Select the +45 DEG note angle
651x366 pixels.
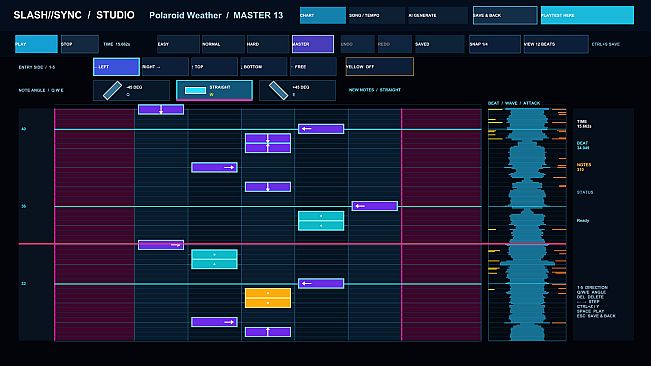point(297,90)
